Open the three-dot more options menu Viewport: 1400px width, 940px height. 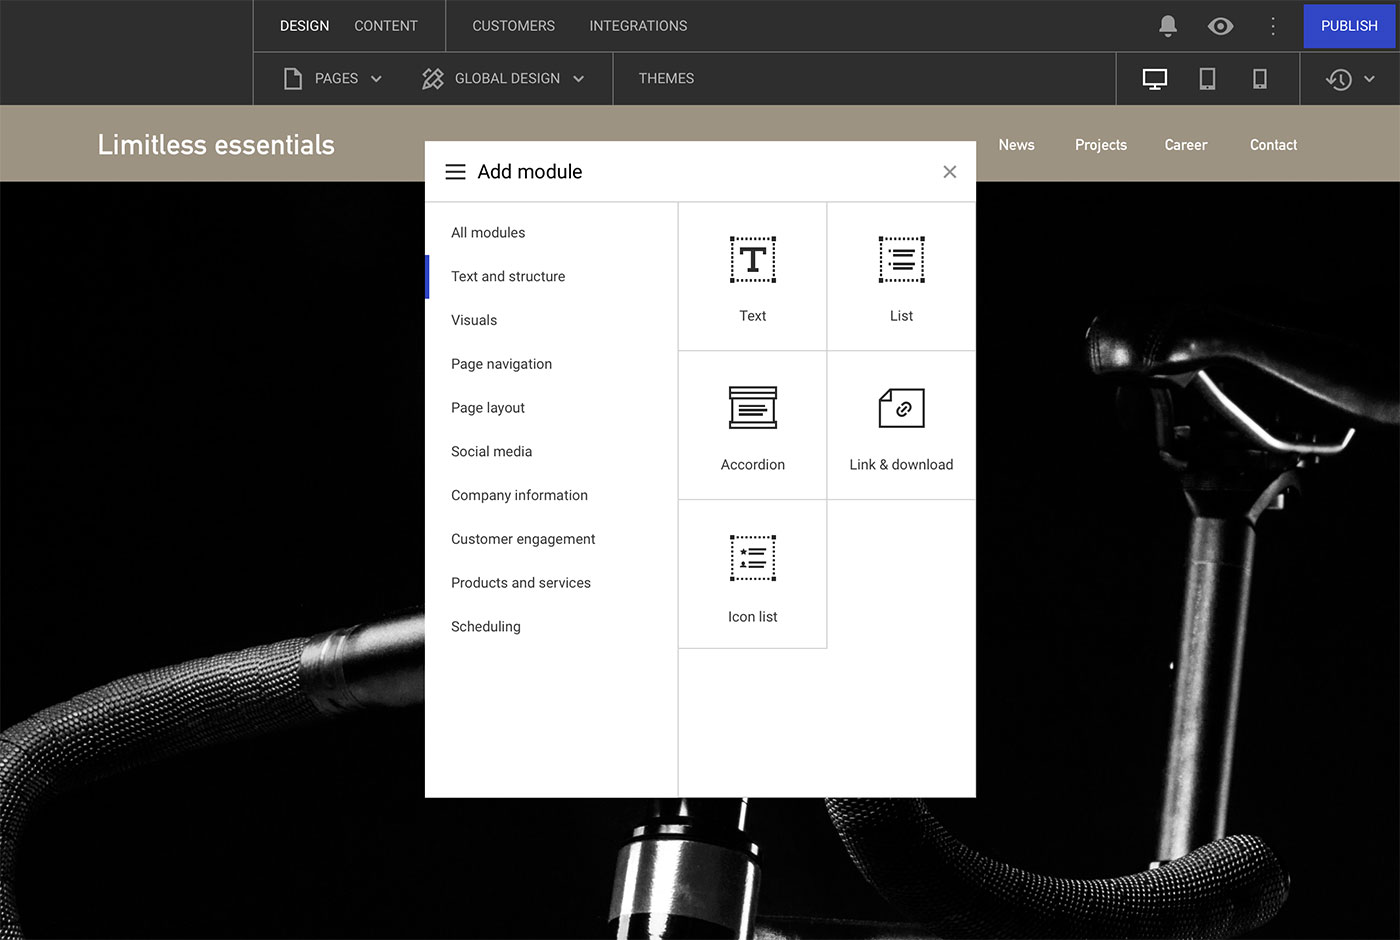click(x=1273, y=26)
